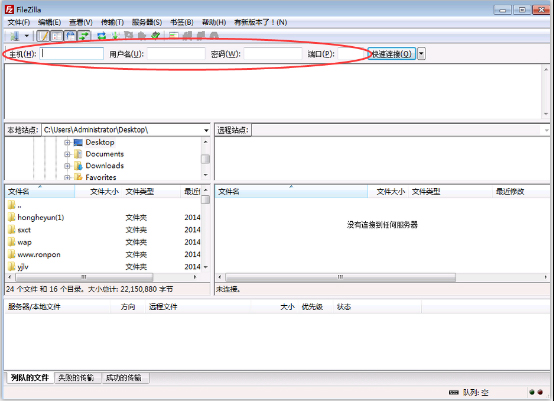Image resolution: width=554 pixels, height=401 pixels.
Task: Open the 远程站点 path dropdown
Action: pos(546,130)
